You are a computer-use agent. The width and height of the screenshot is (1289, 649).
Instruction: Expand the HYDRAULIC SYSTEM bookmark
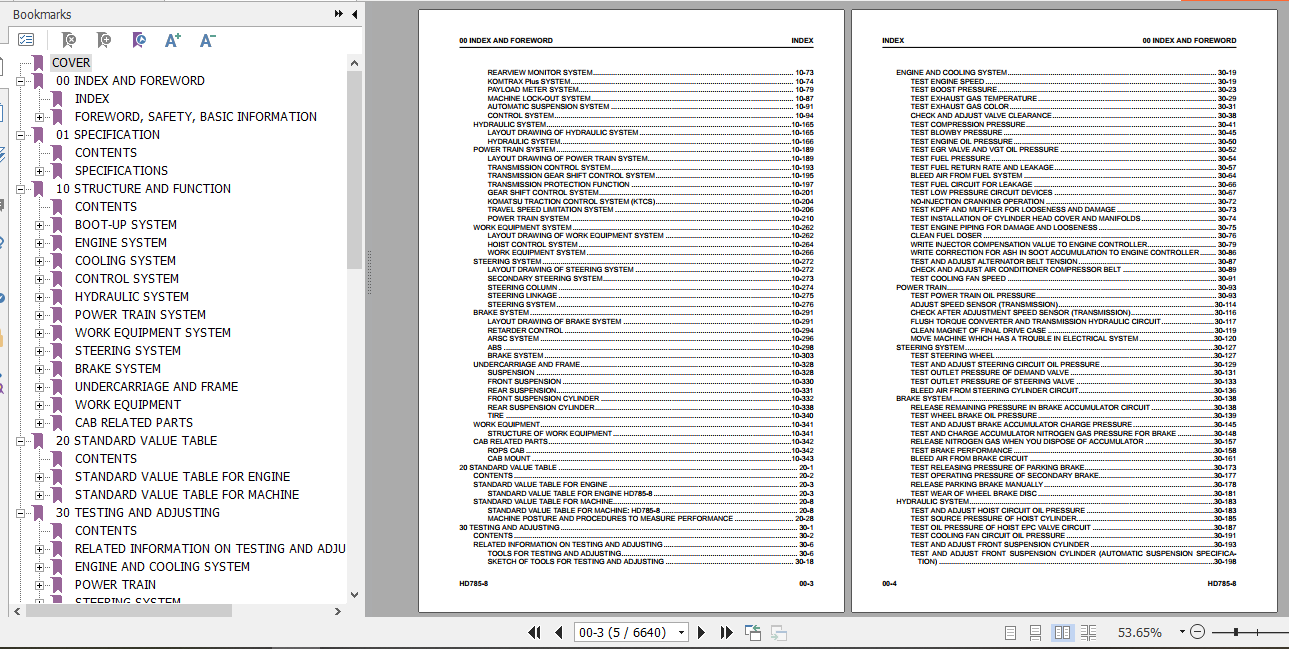(x=40, y=297)
